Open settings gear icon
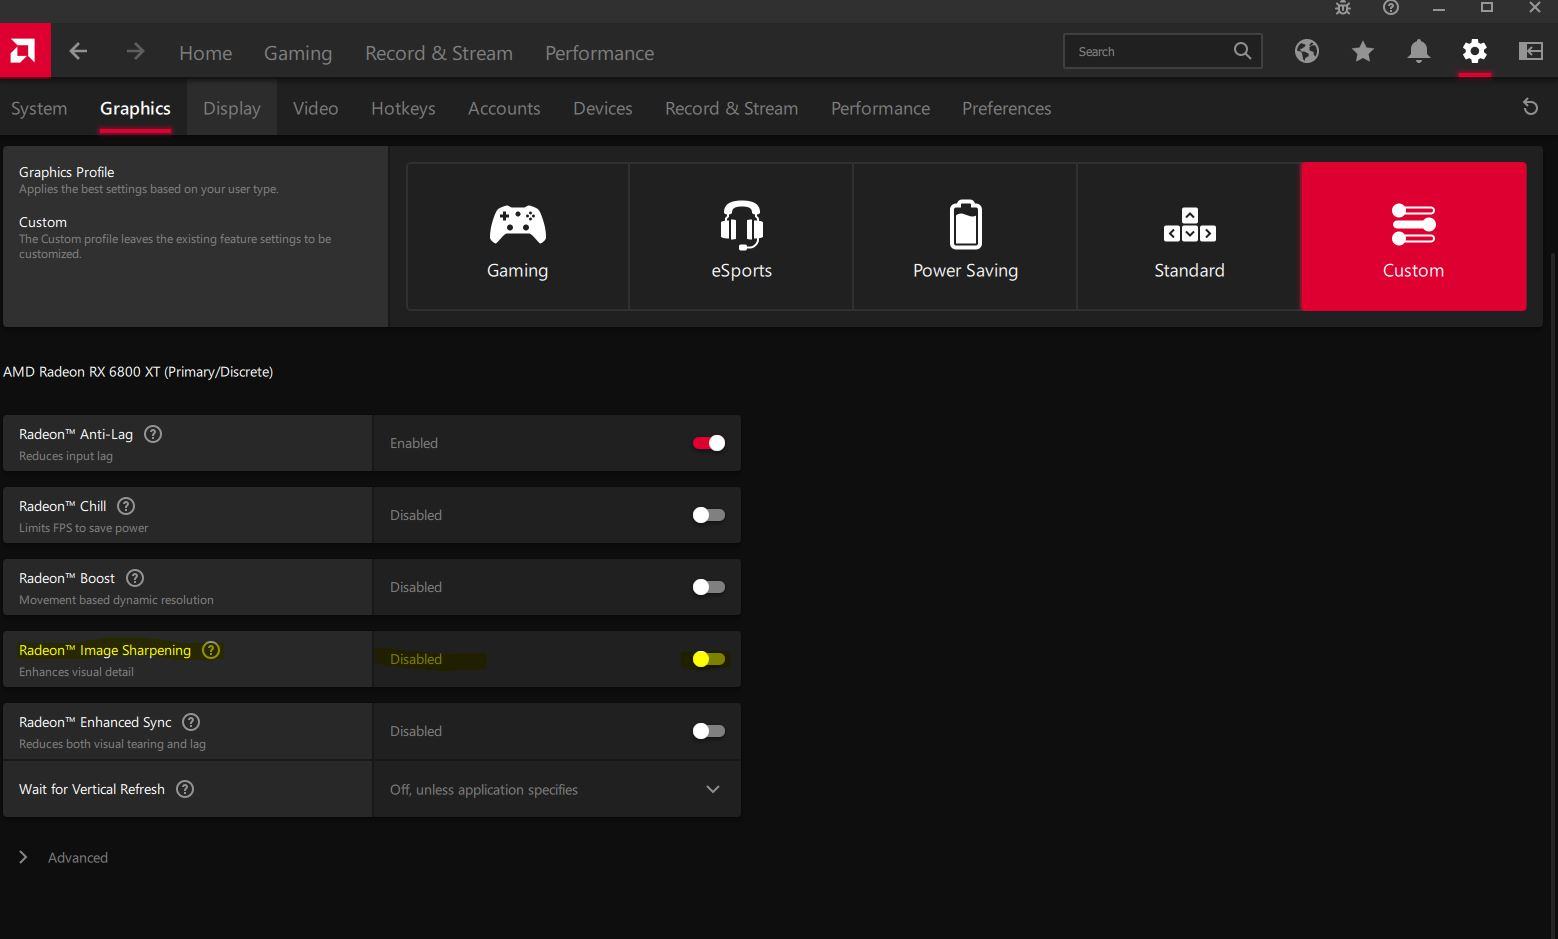1558x939 pixels. pyautogui.click(x=1474, y=51)
